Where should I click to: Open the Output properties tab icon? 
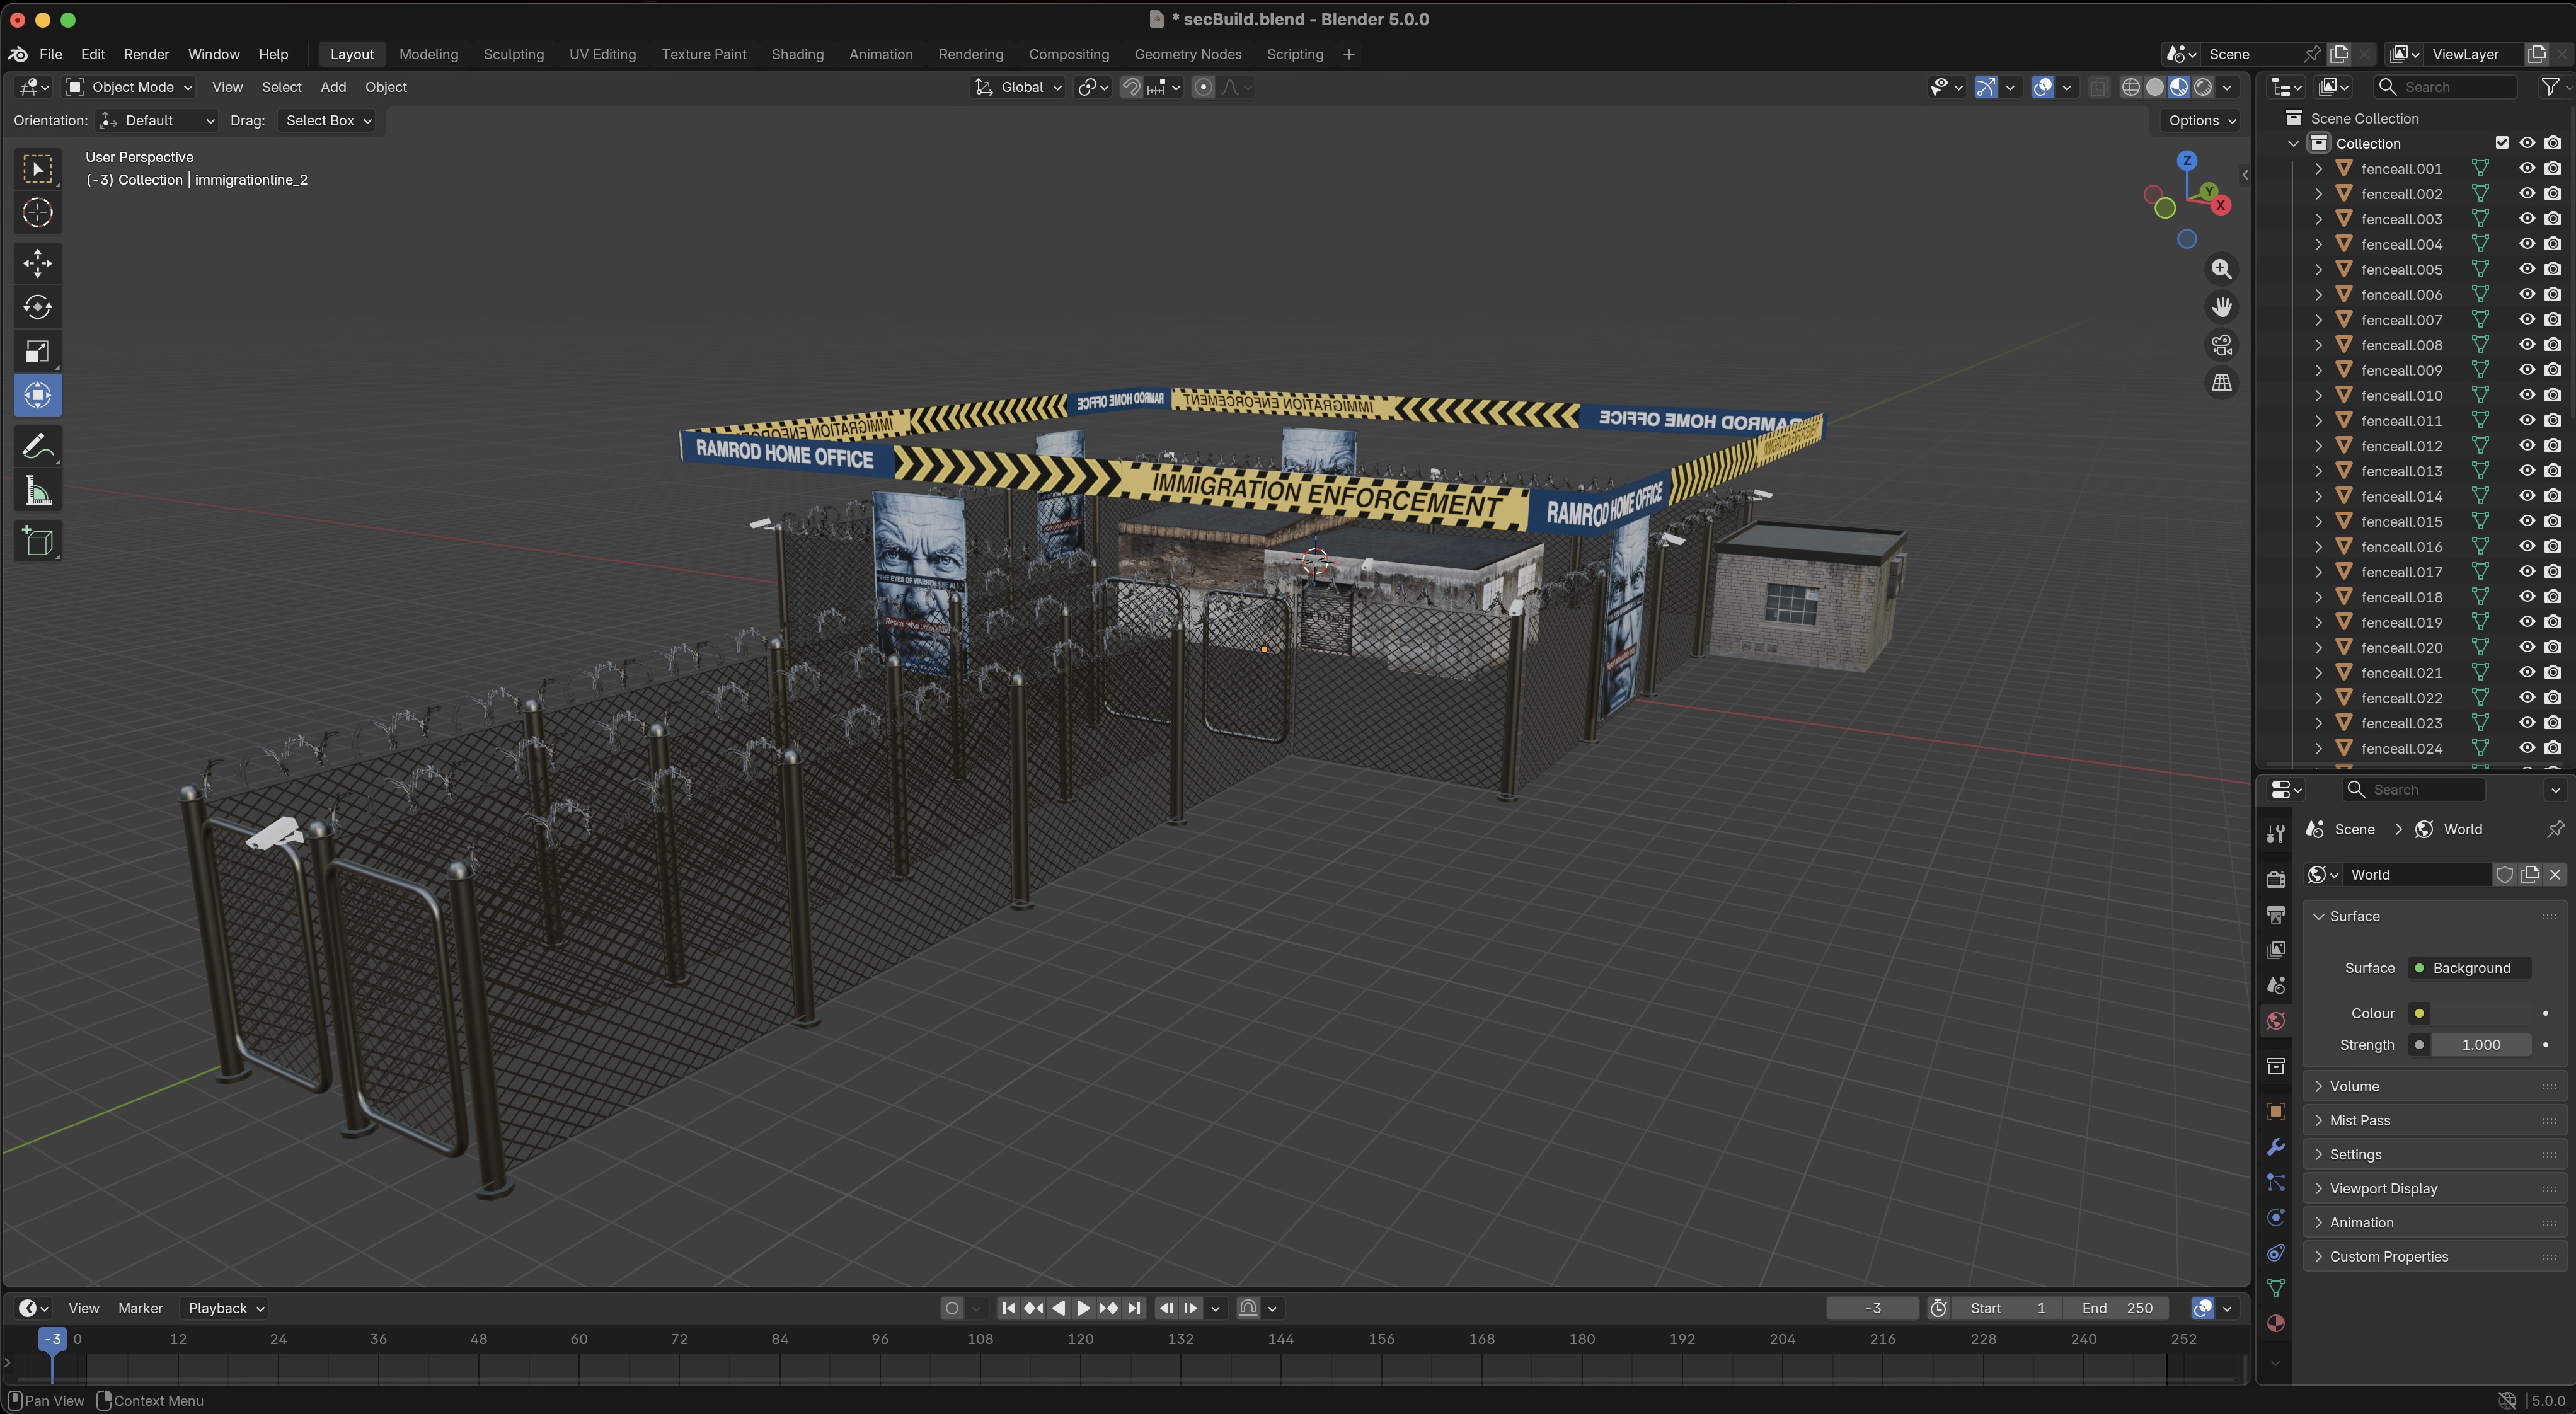[x=2276, y=914]
